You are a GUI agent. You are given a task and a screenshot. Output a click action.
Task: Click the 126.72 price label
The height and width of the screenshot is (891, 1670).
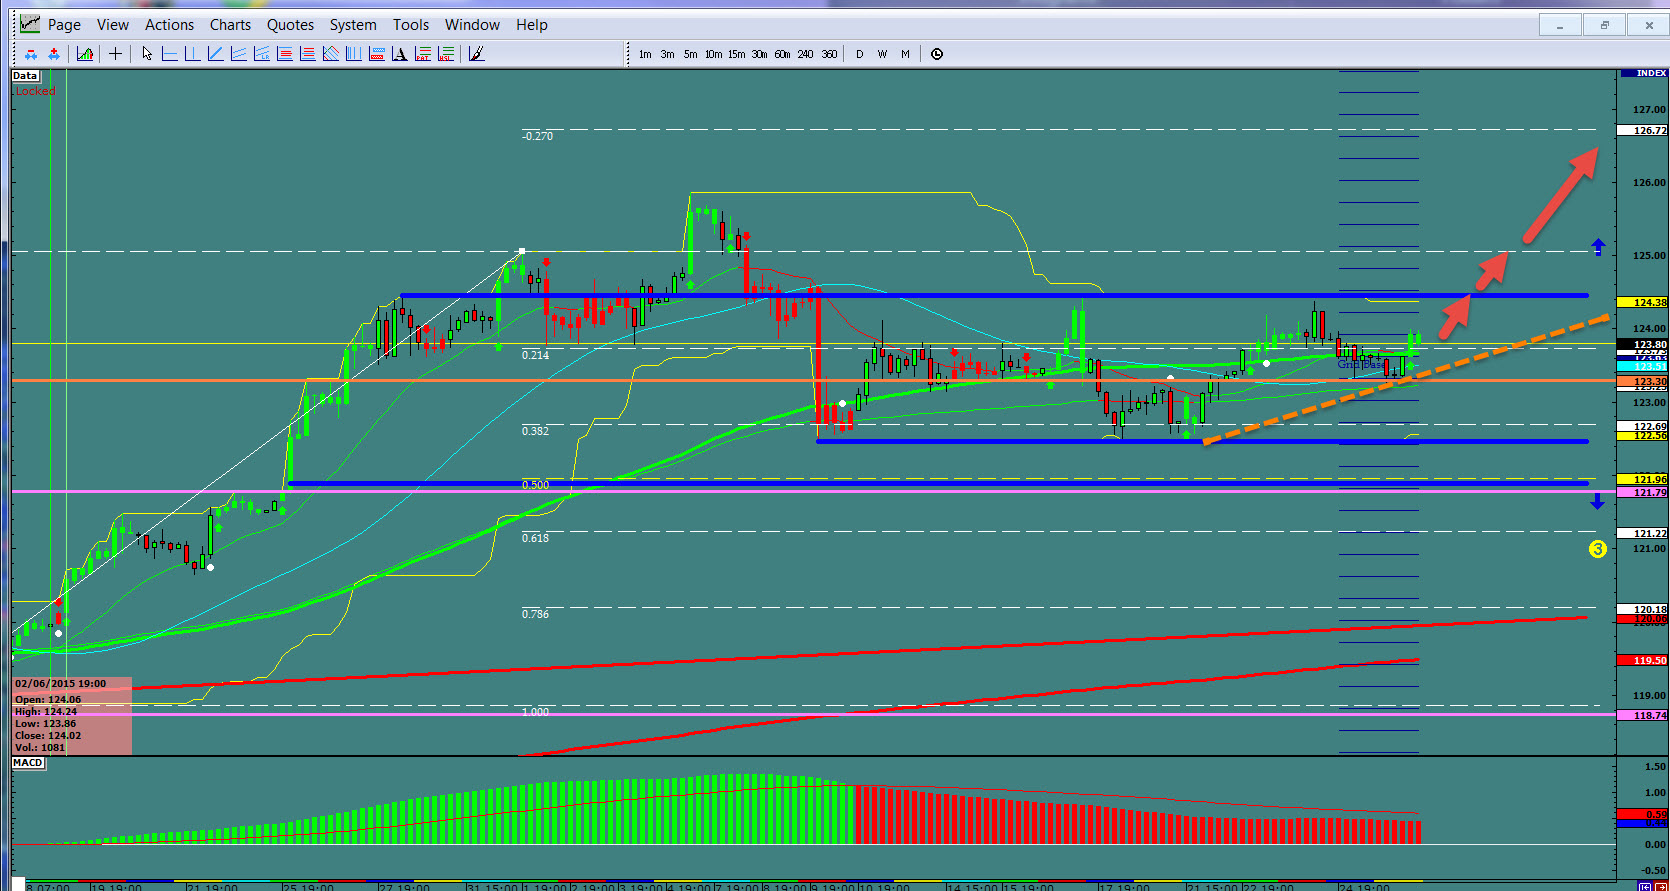(1642, 130)
